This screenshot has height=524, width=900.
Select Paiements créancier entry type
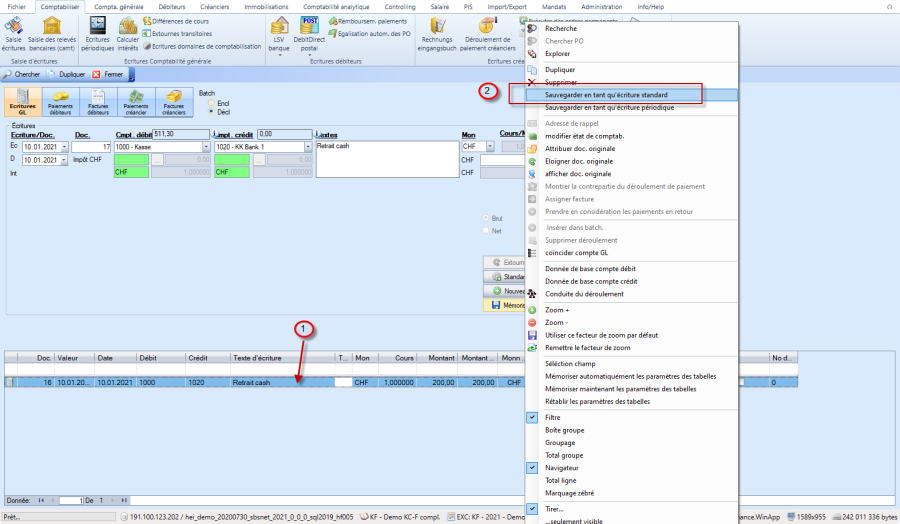pyautogui.click(x=136, y=102)
